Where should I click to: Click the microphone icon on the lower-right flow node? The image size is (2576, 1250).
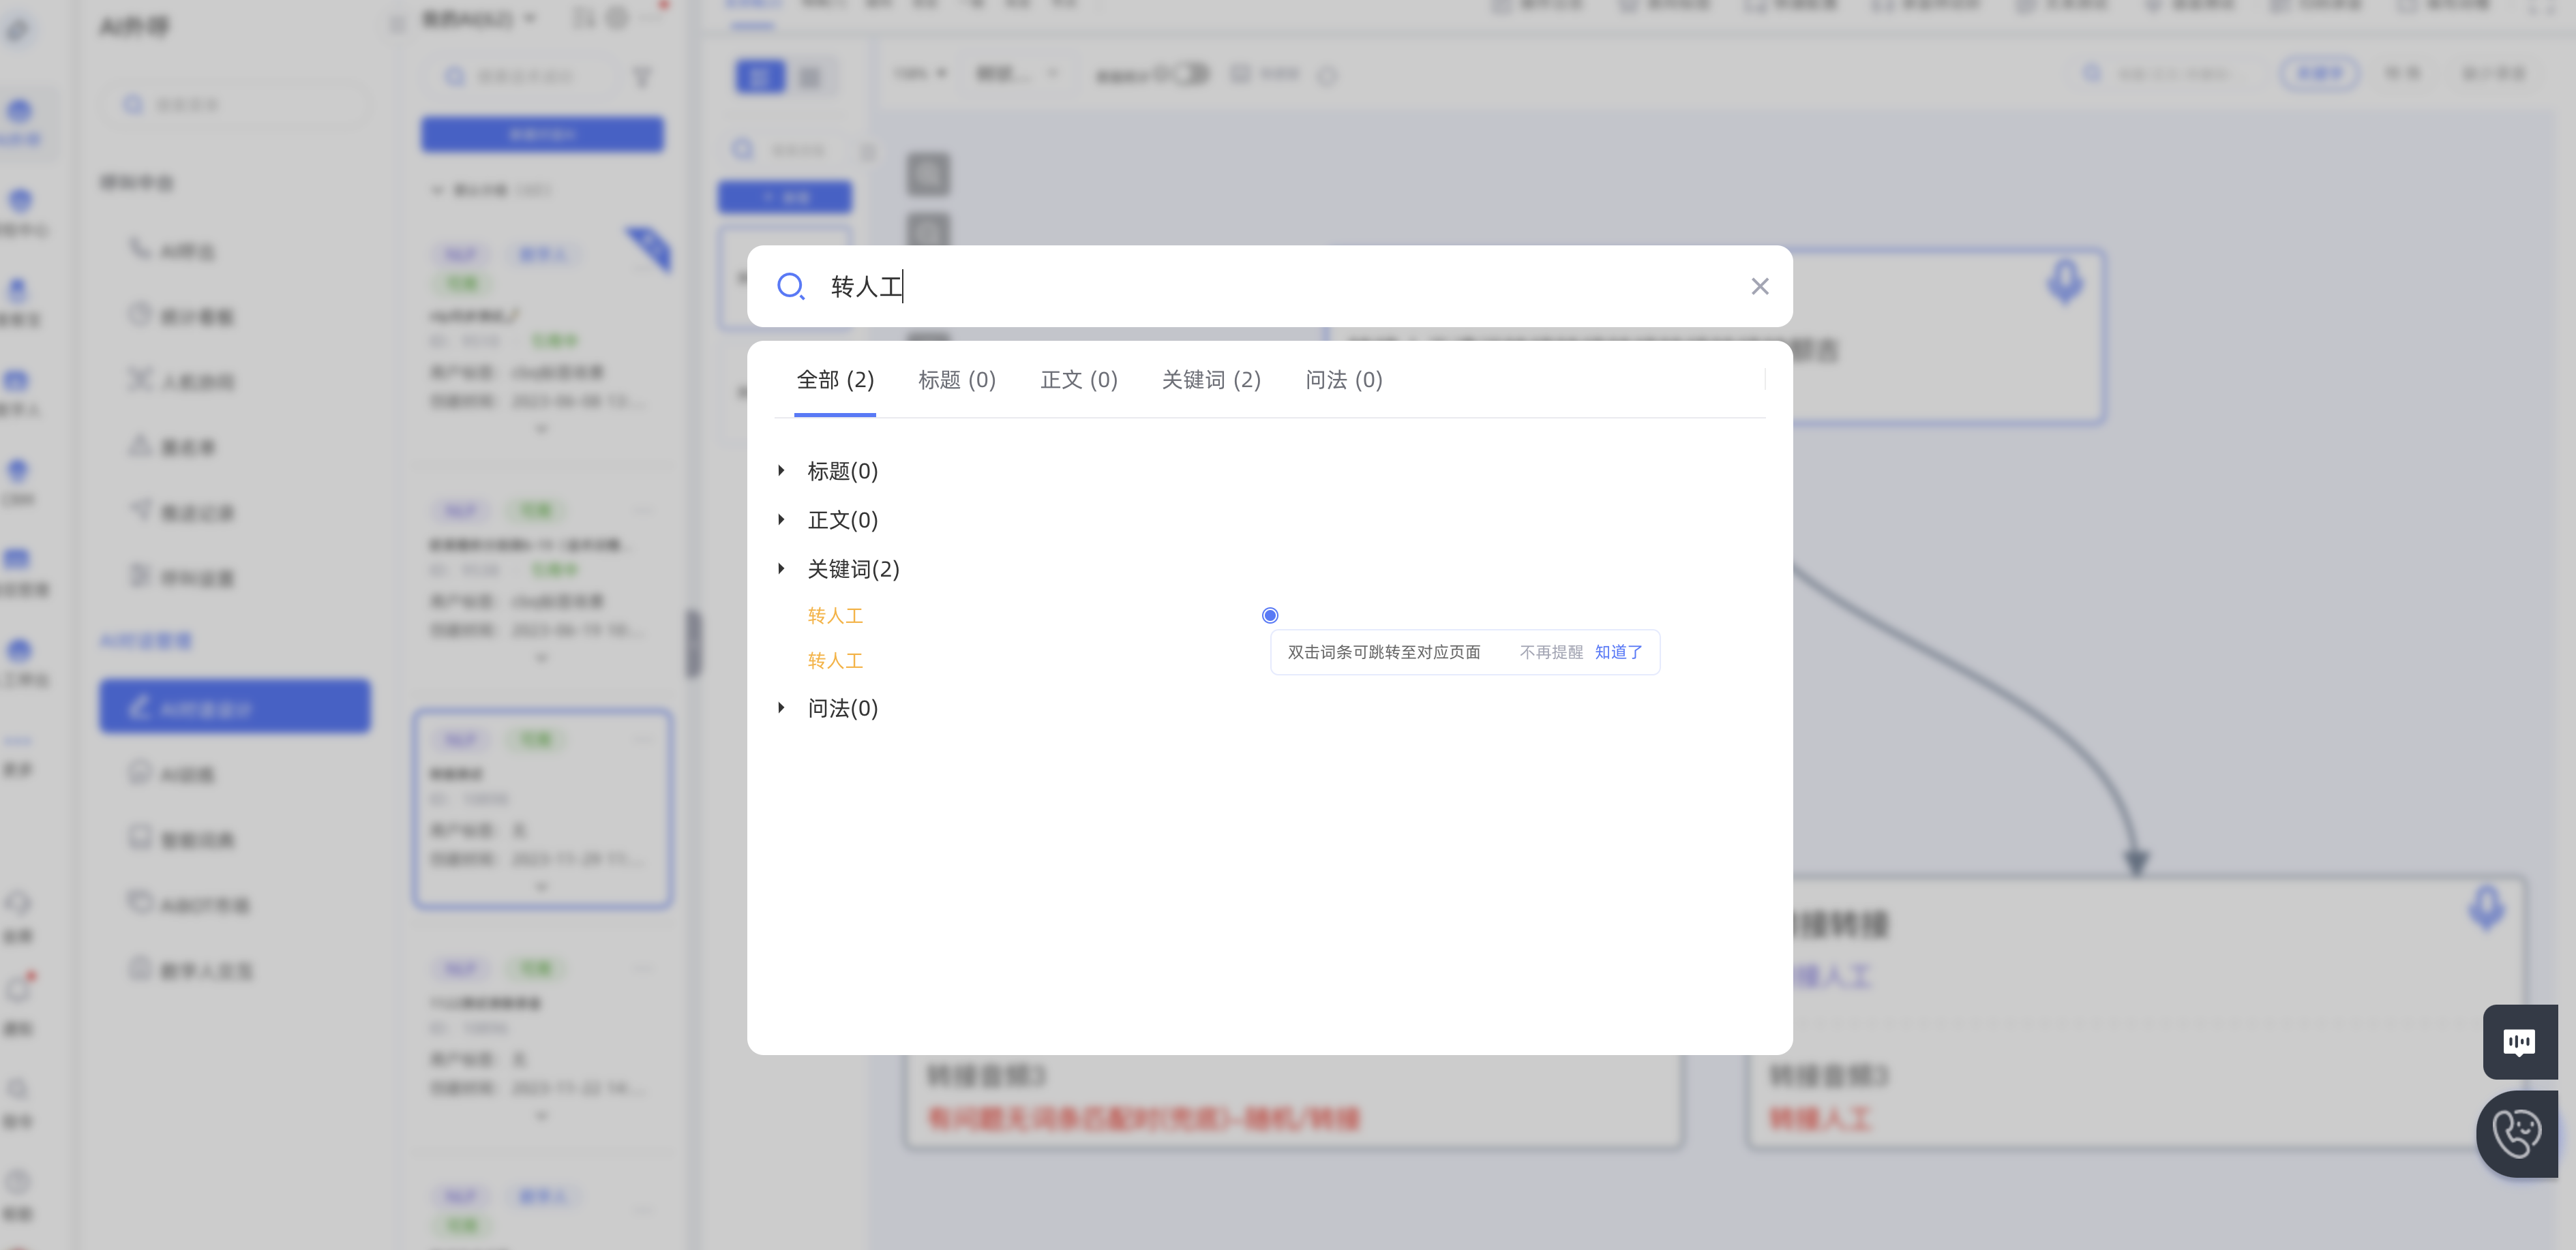pyautogui.click(x=2487, y=907)
